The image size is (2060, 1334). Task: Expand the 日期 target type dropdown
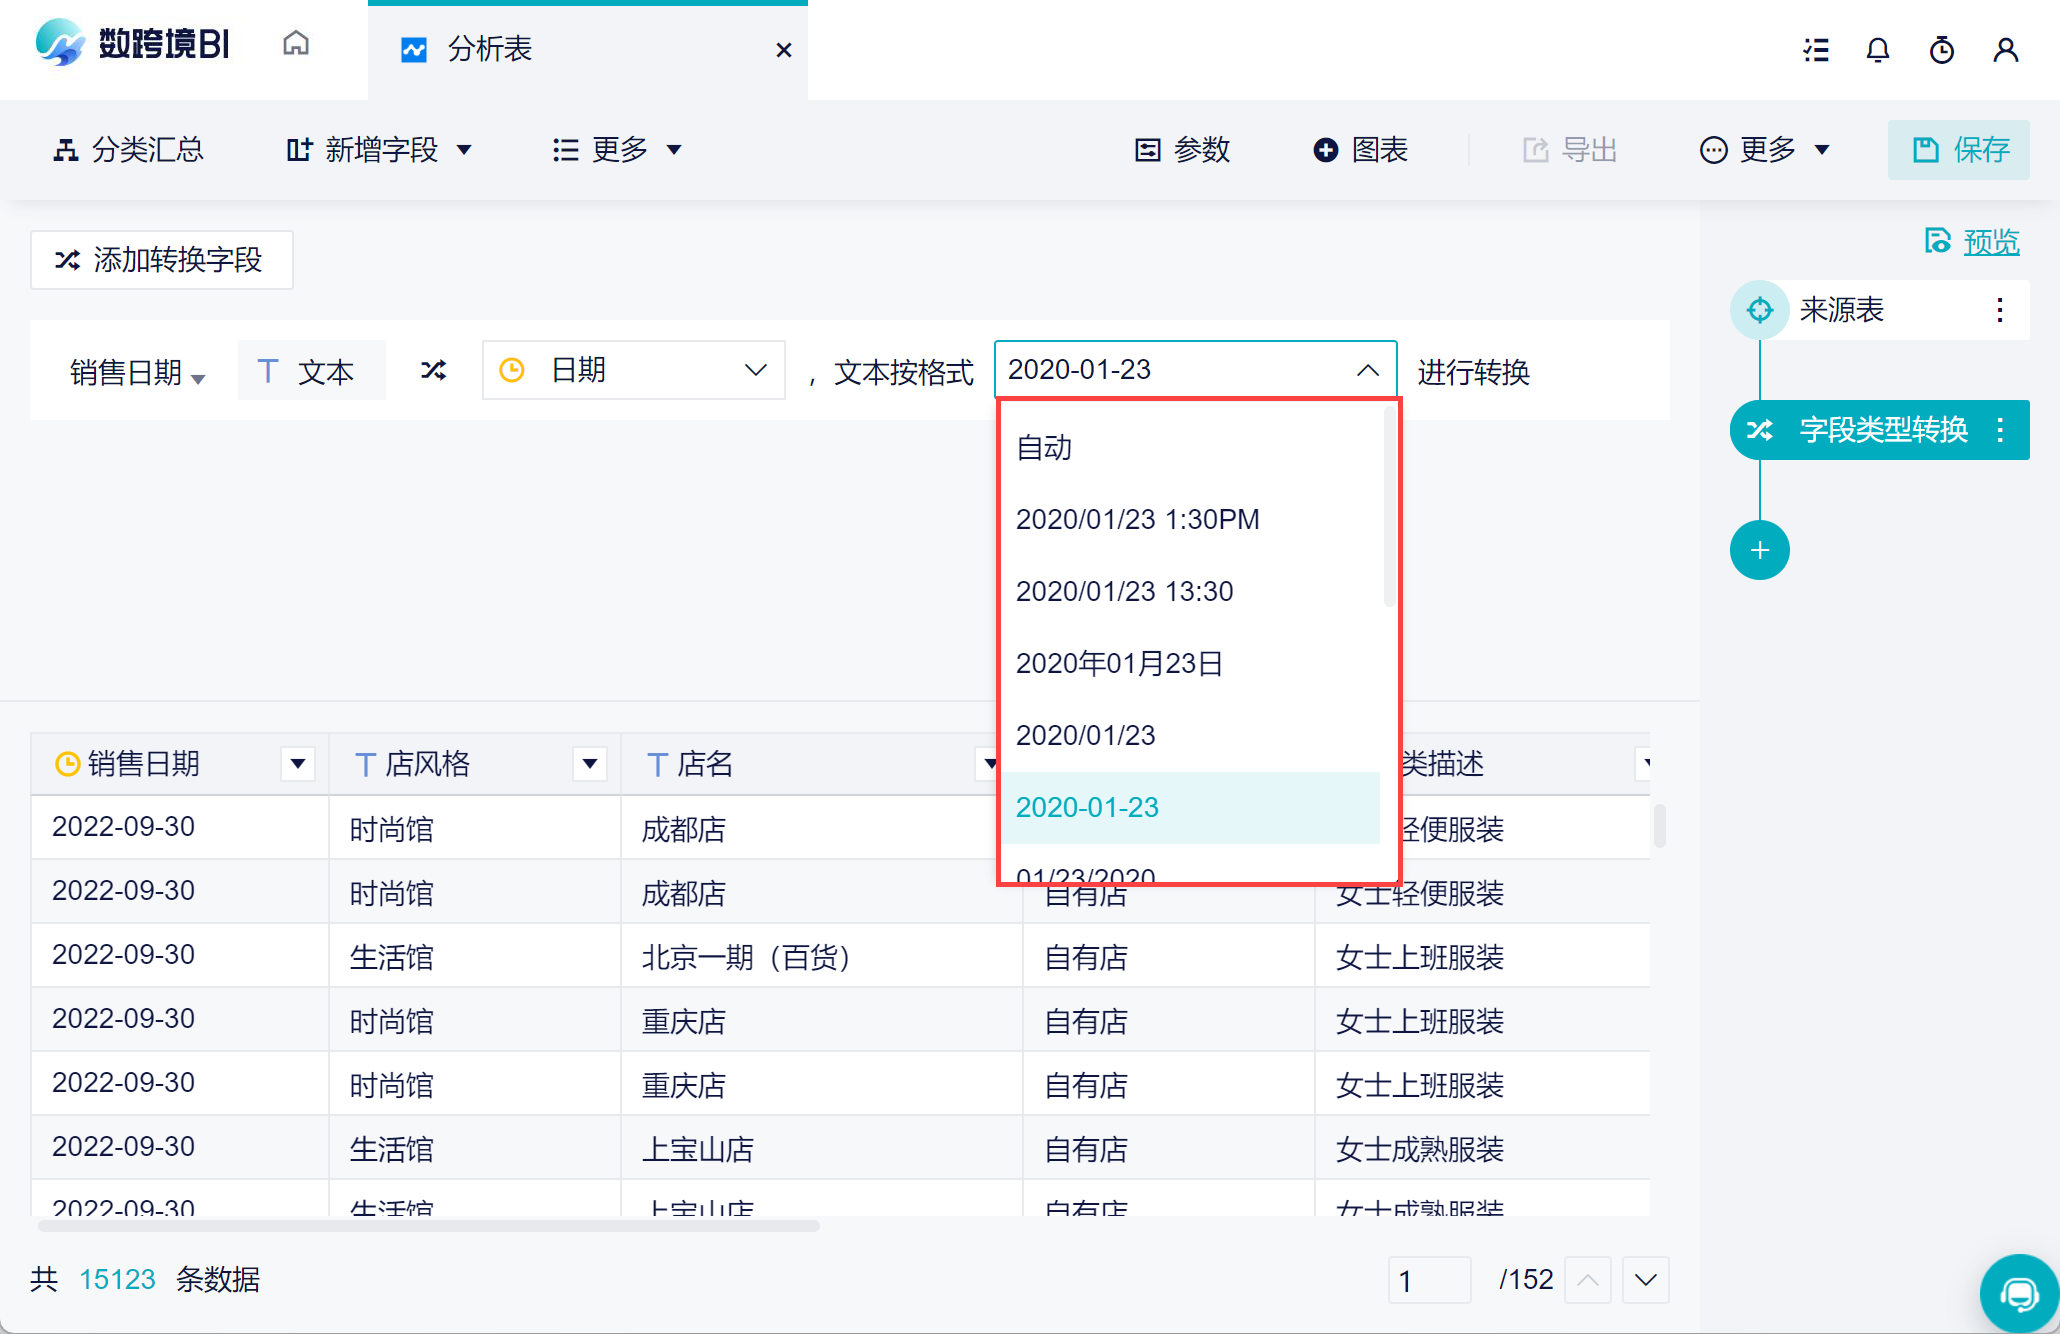click(x=633, y=370)
